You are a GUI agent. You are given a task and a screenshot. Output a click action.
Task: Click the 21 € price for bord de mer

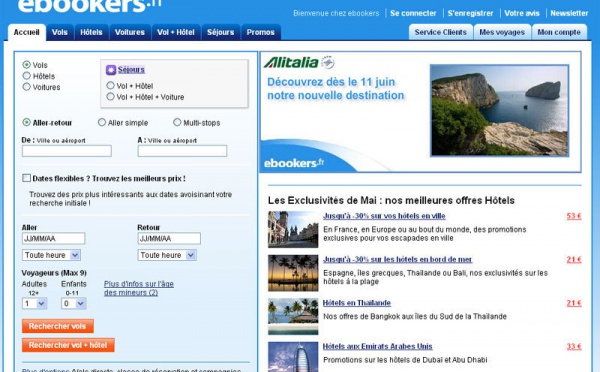tap(574, 259)
